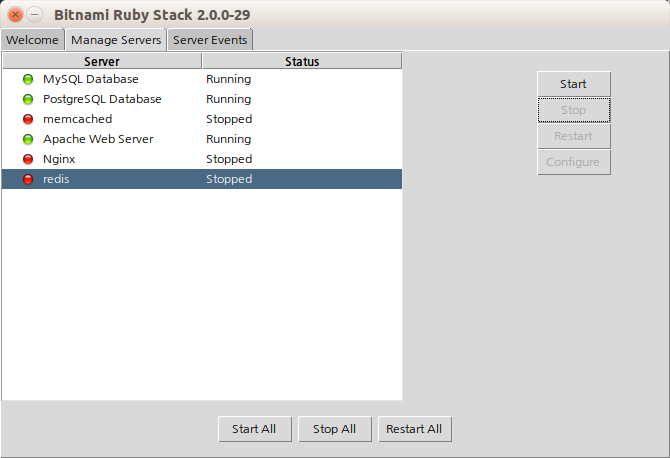Click the Configure button
The image size is (670, 458).
click(x=573, y=162)
